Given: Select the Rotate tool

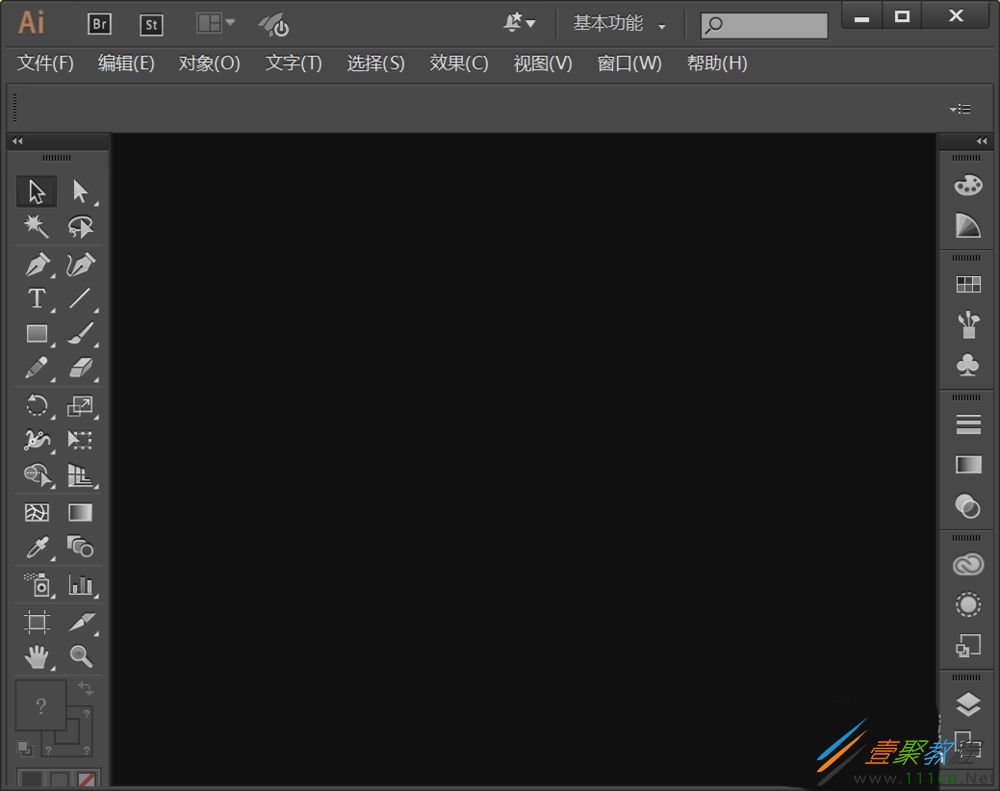Looking at the screenshot, I should tap(36, 405).
